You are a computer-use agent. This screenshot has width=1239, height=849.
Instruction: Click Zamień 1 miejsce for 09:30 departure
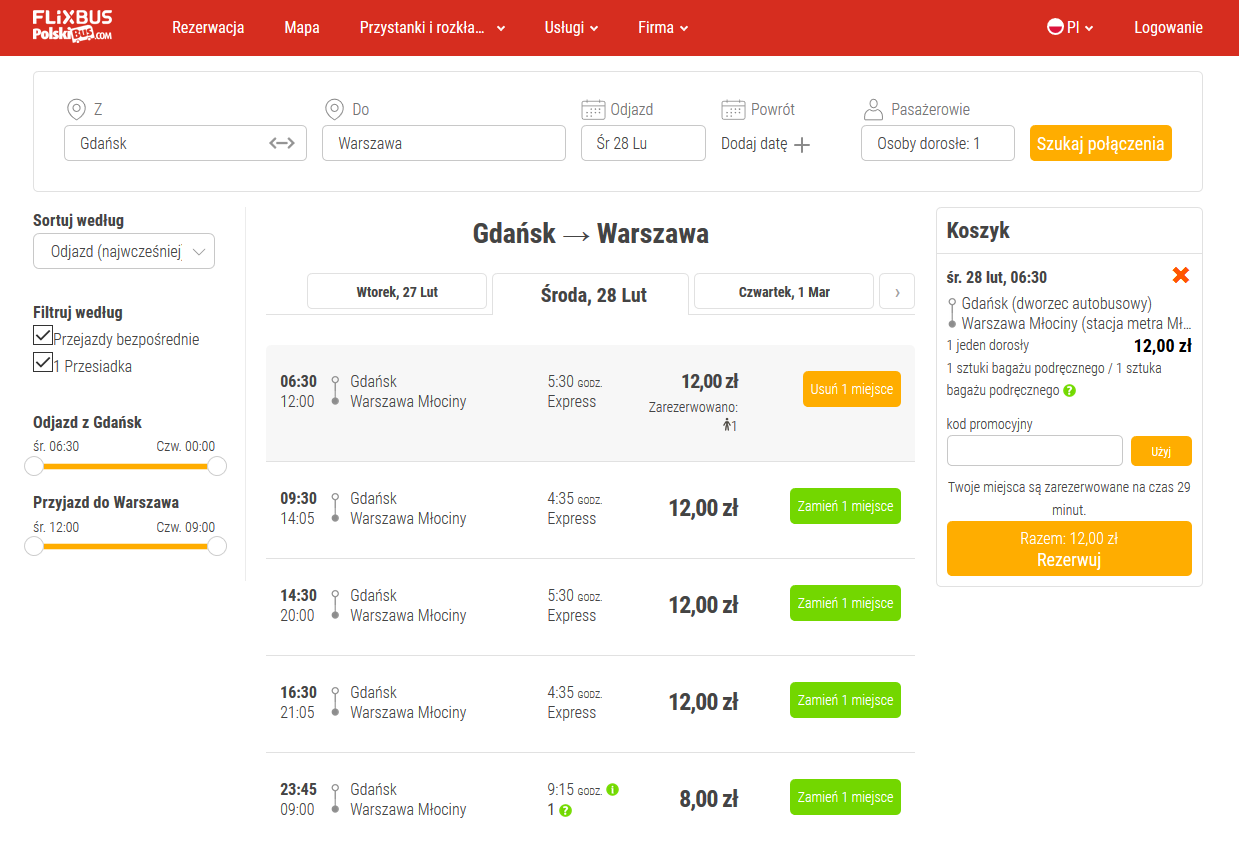[845, 506]
